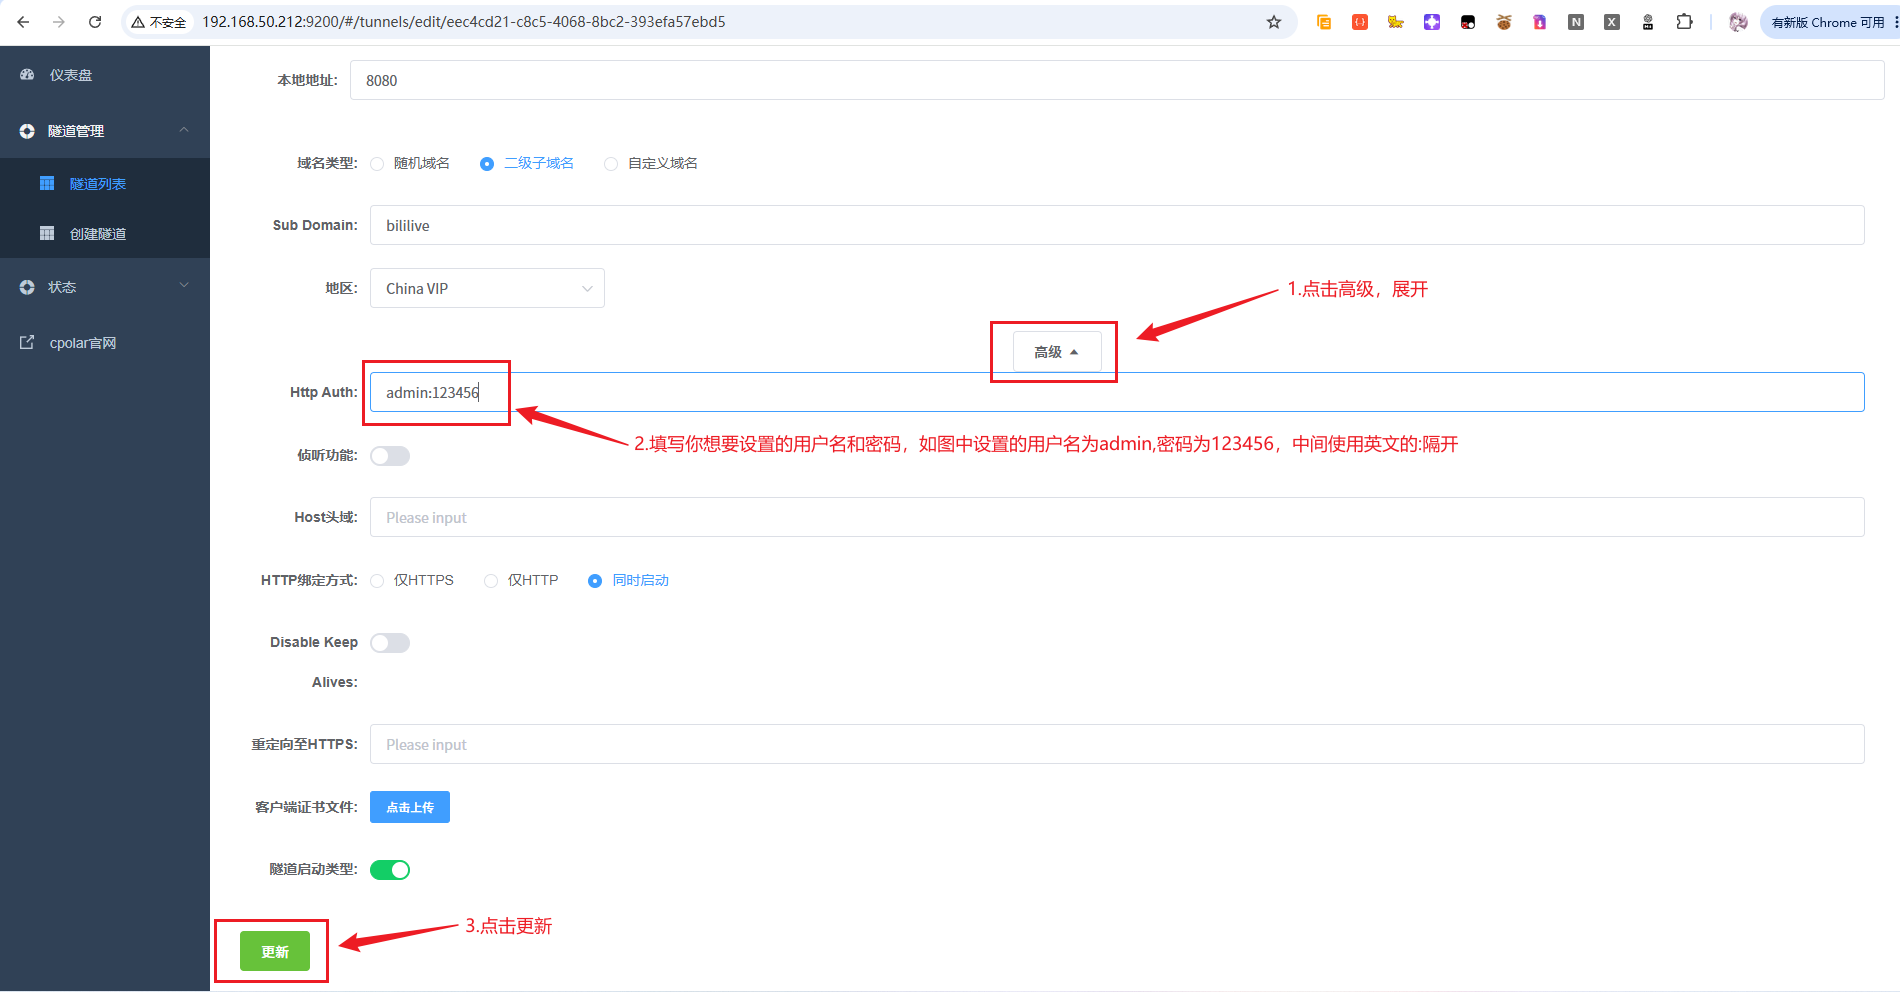Click the 有新版 Chrome 可用 update chip
Image resolution: width=1900 pixels, height=992 pixels.
point(1826,22)
